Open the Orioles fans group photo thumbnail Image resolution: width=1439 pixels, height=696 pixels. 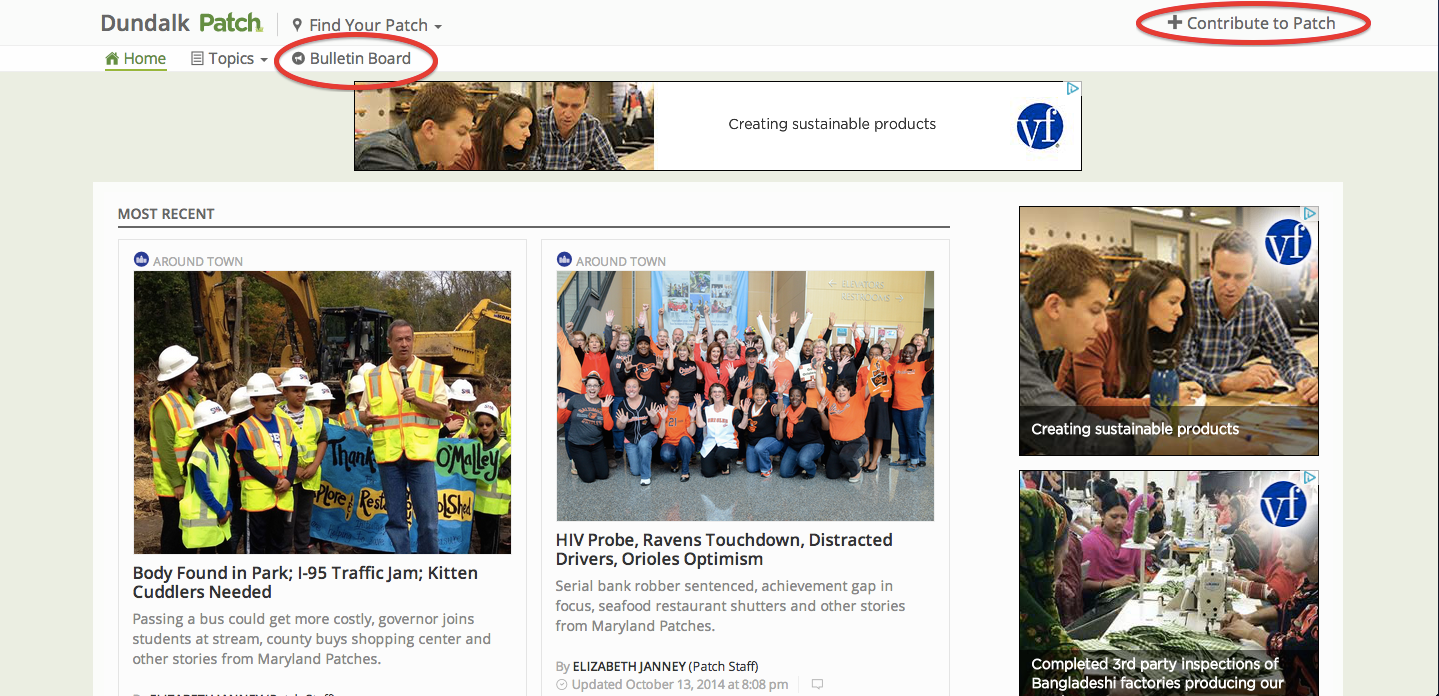coord(745,395)
